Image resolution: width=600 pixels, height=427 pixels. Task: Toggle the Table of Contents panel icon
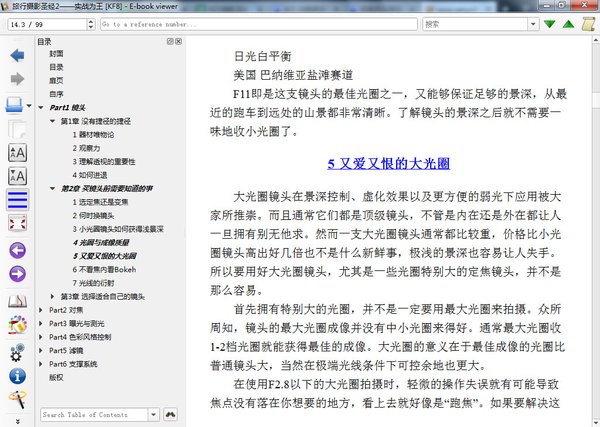click(17, 200)
